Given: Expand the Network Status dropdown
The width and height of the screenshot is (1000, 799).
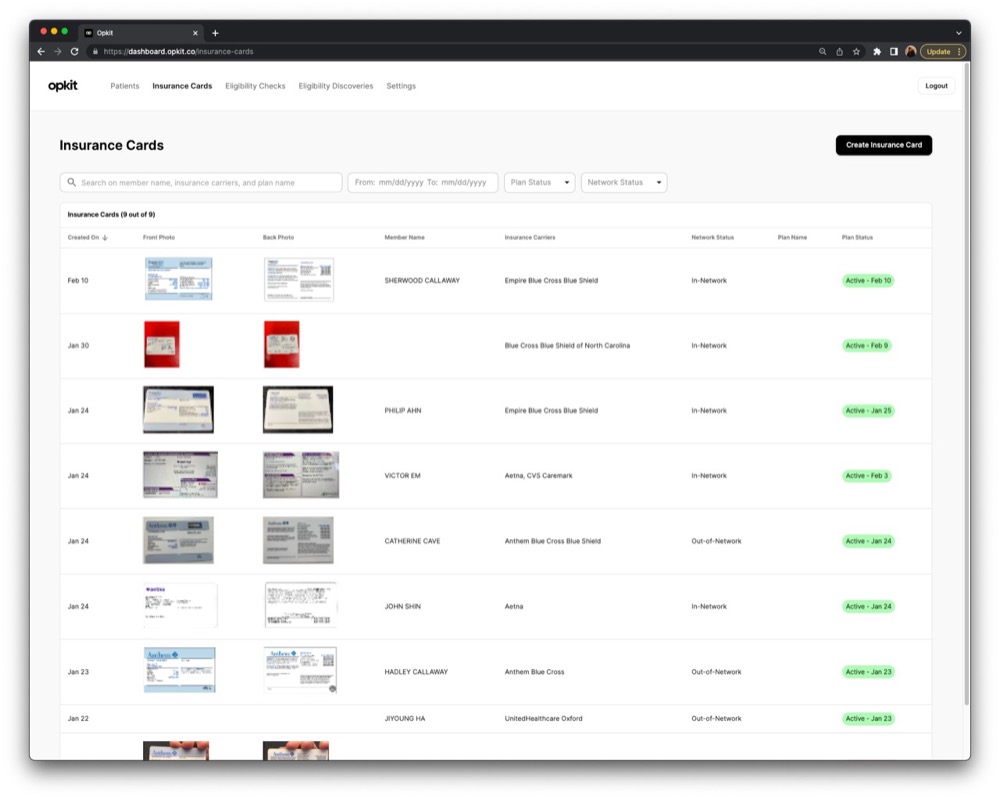Looking at the screenshot, I should pos(624,182).
